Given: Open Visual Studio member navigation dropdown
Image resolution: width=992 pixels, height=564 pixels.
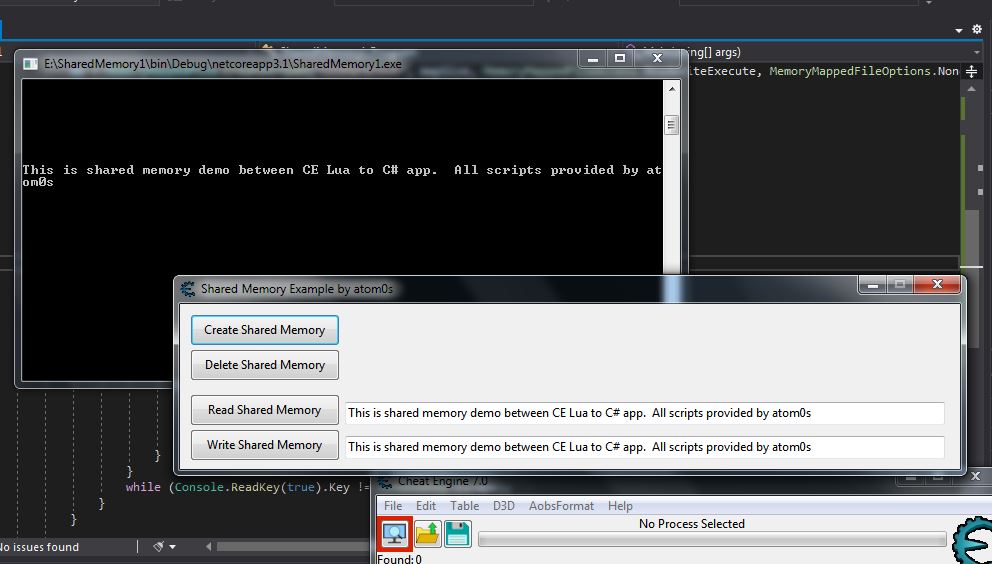Looking at the screenshot, I should tap(978, 52).
